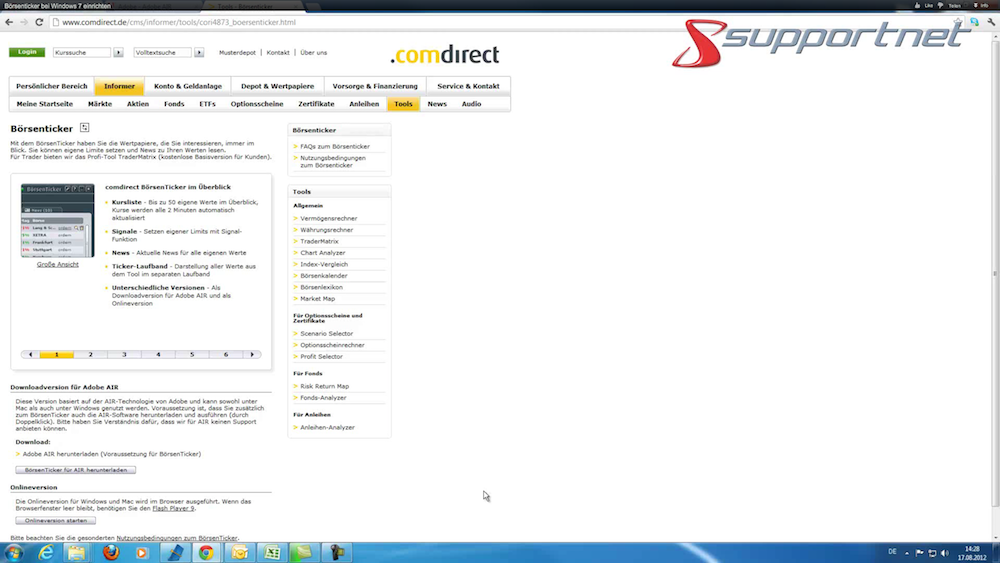Go to Meine Startseite submenu item
This screenshot has width=1000, height=563.
tap(45, 104)
